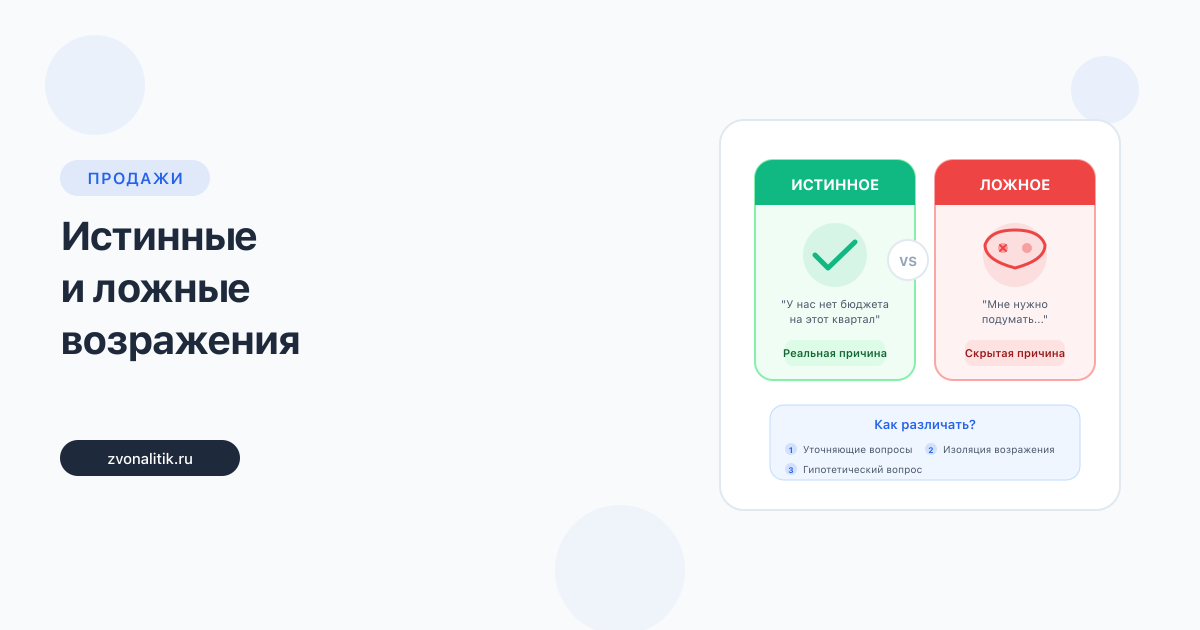Screen dimensions: 1200x630
Task: Select the ЛОЖНОЕ red header
Action: [x=1015, y=184]
